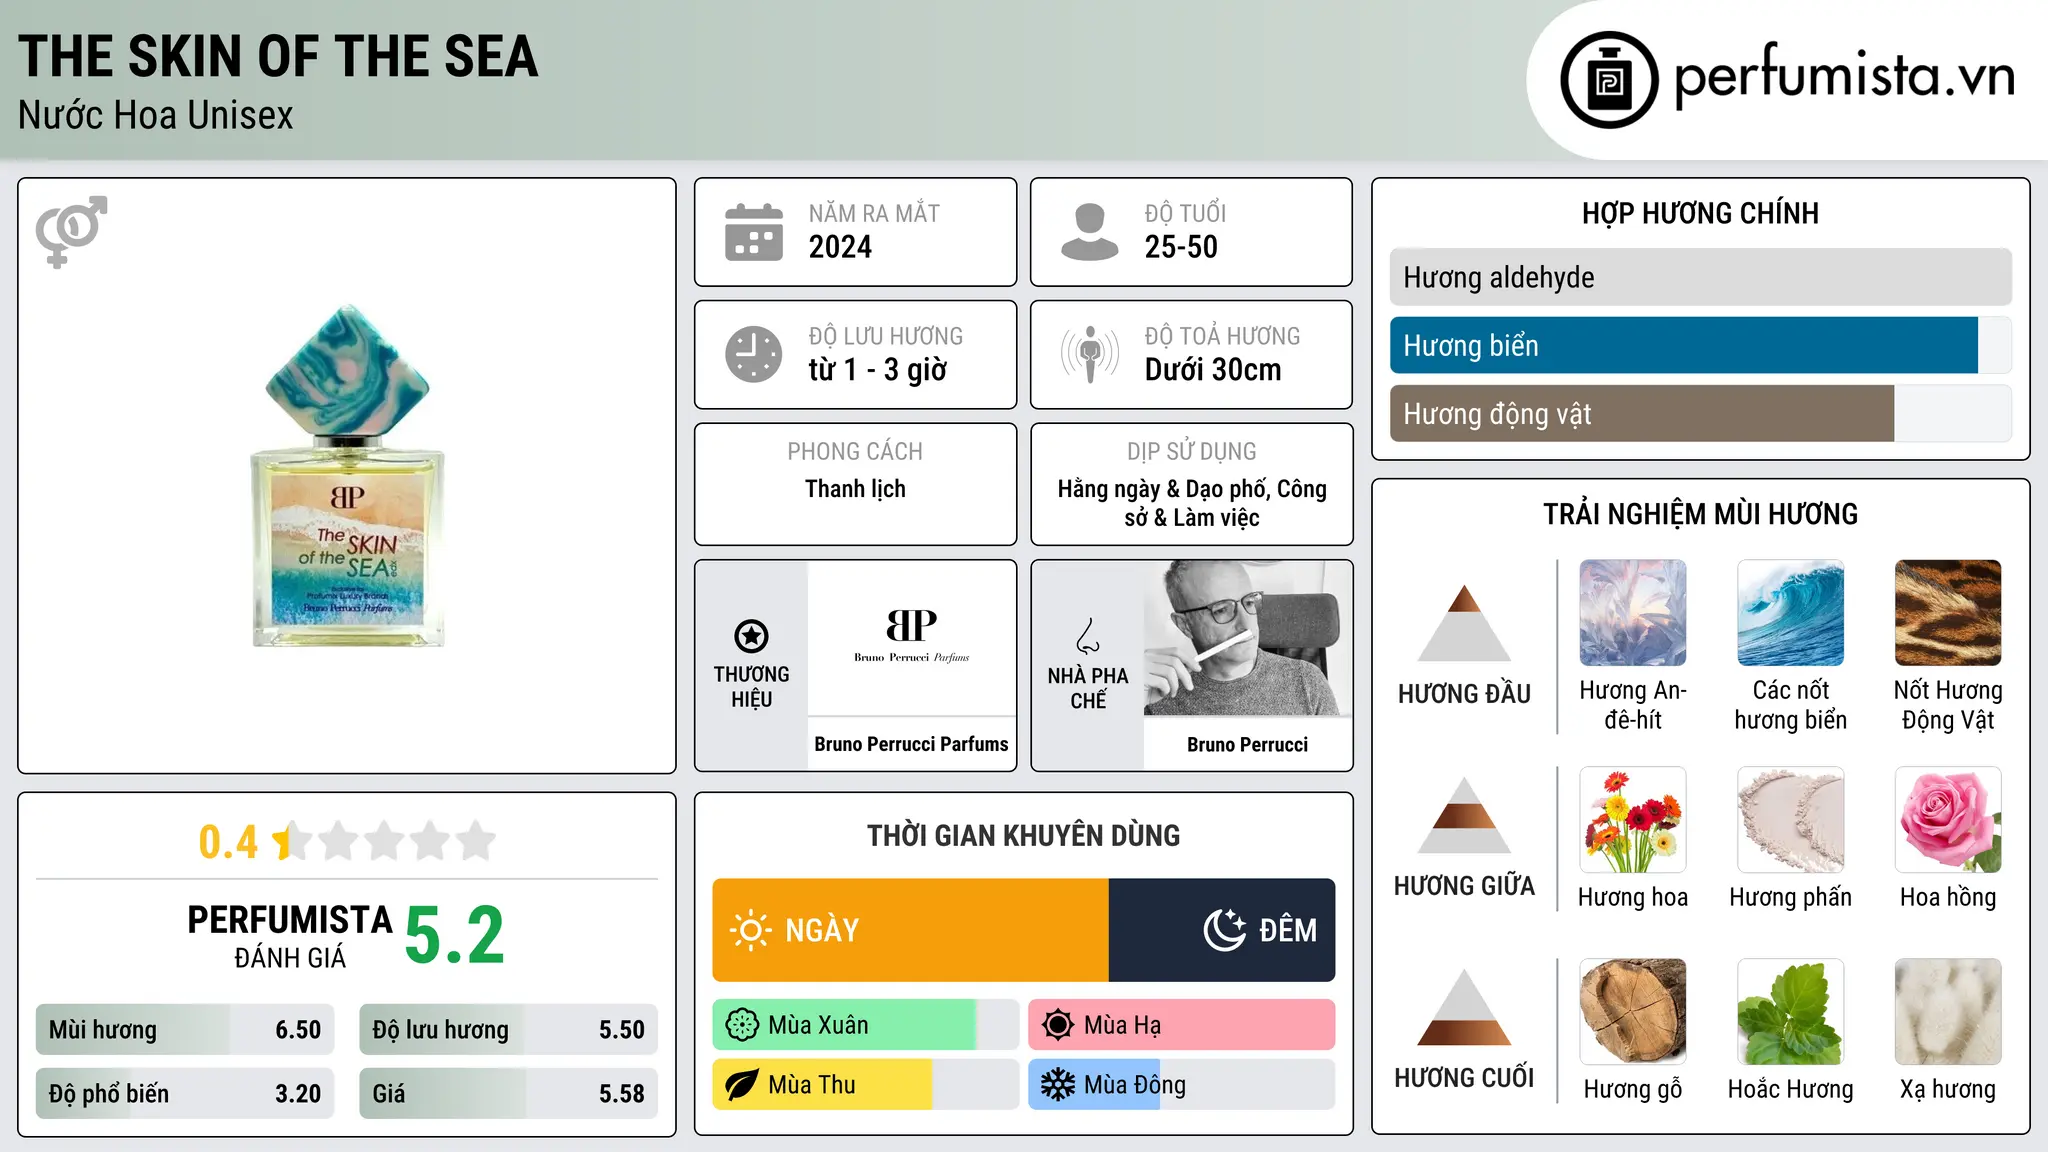Open the Các nốt hương biển wave image
Viewport: 2048px width, 1152px height.
(x=1790, y=613)
